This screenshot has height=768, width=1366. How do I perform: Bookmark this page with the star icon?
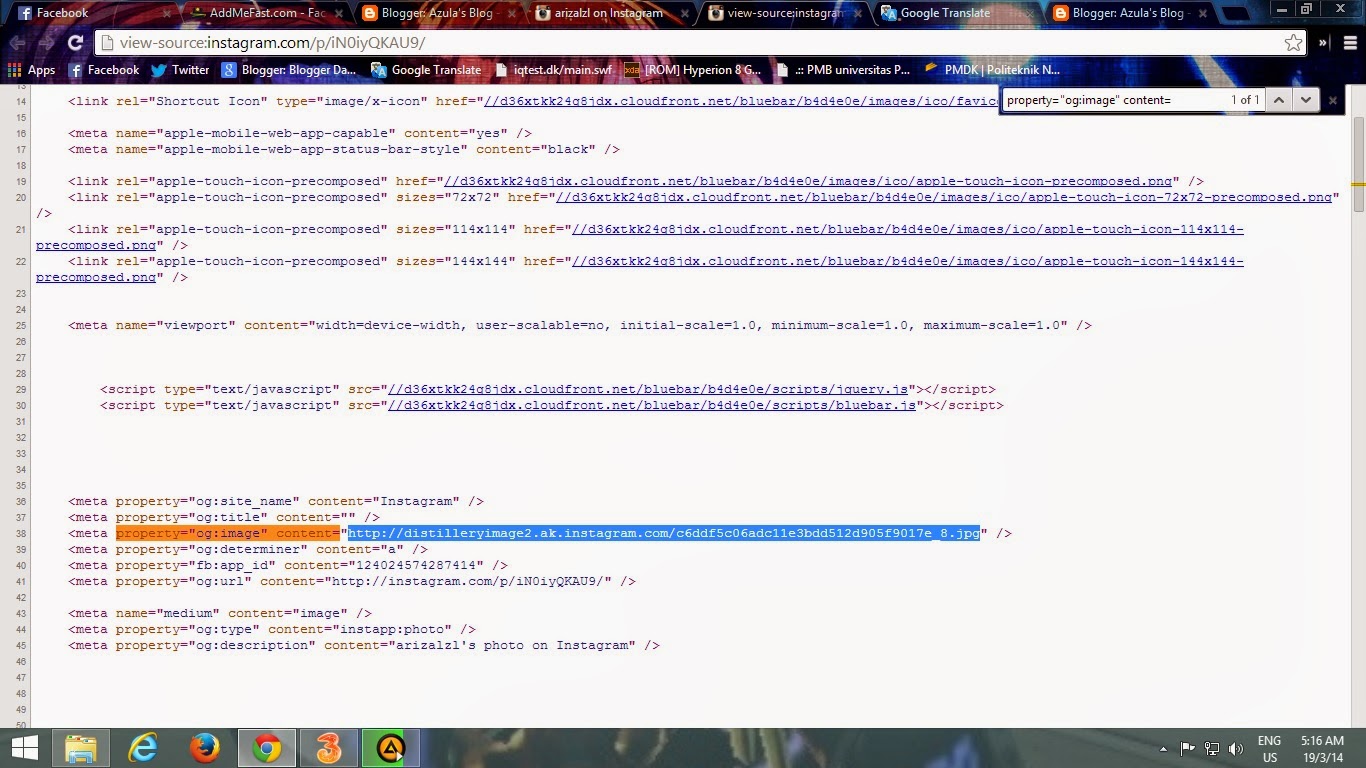(1293, 43)
